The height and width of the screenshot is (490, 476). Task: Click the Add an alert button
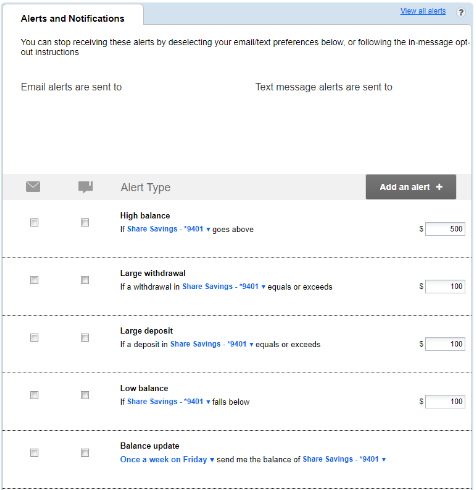click(411, 187)
